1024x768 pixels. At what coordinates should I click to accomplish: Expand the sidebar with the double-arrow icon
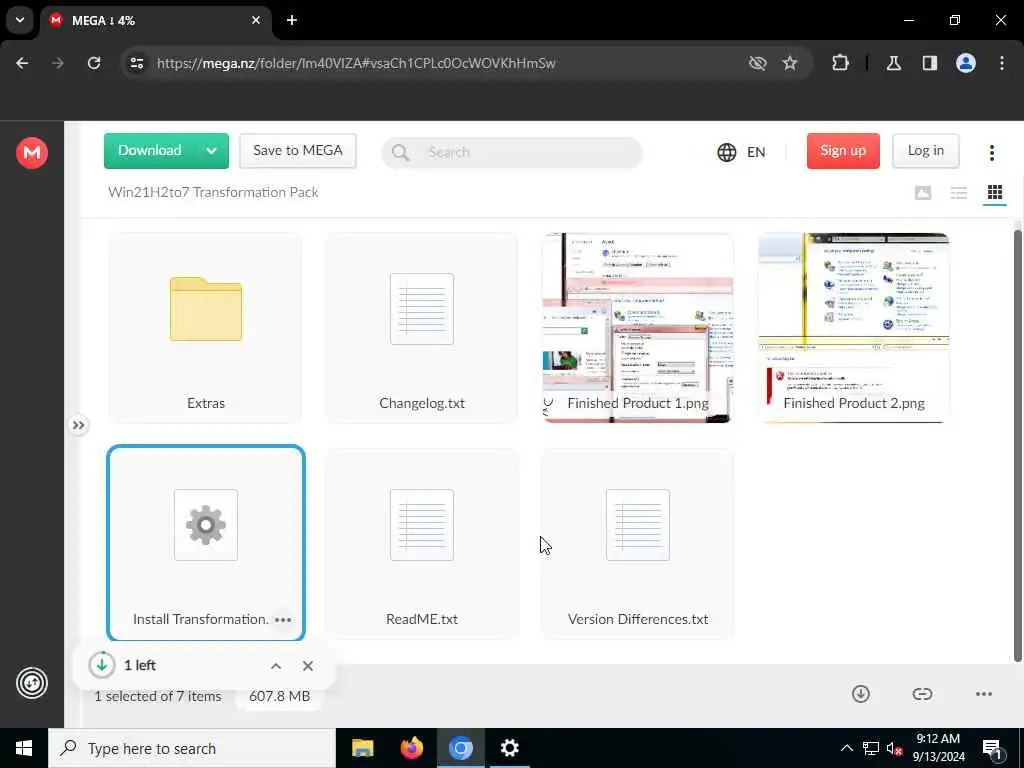point(78,425)
